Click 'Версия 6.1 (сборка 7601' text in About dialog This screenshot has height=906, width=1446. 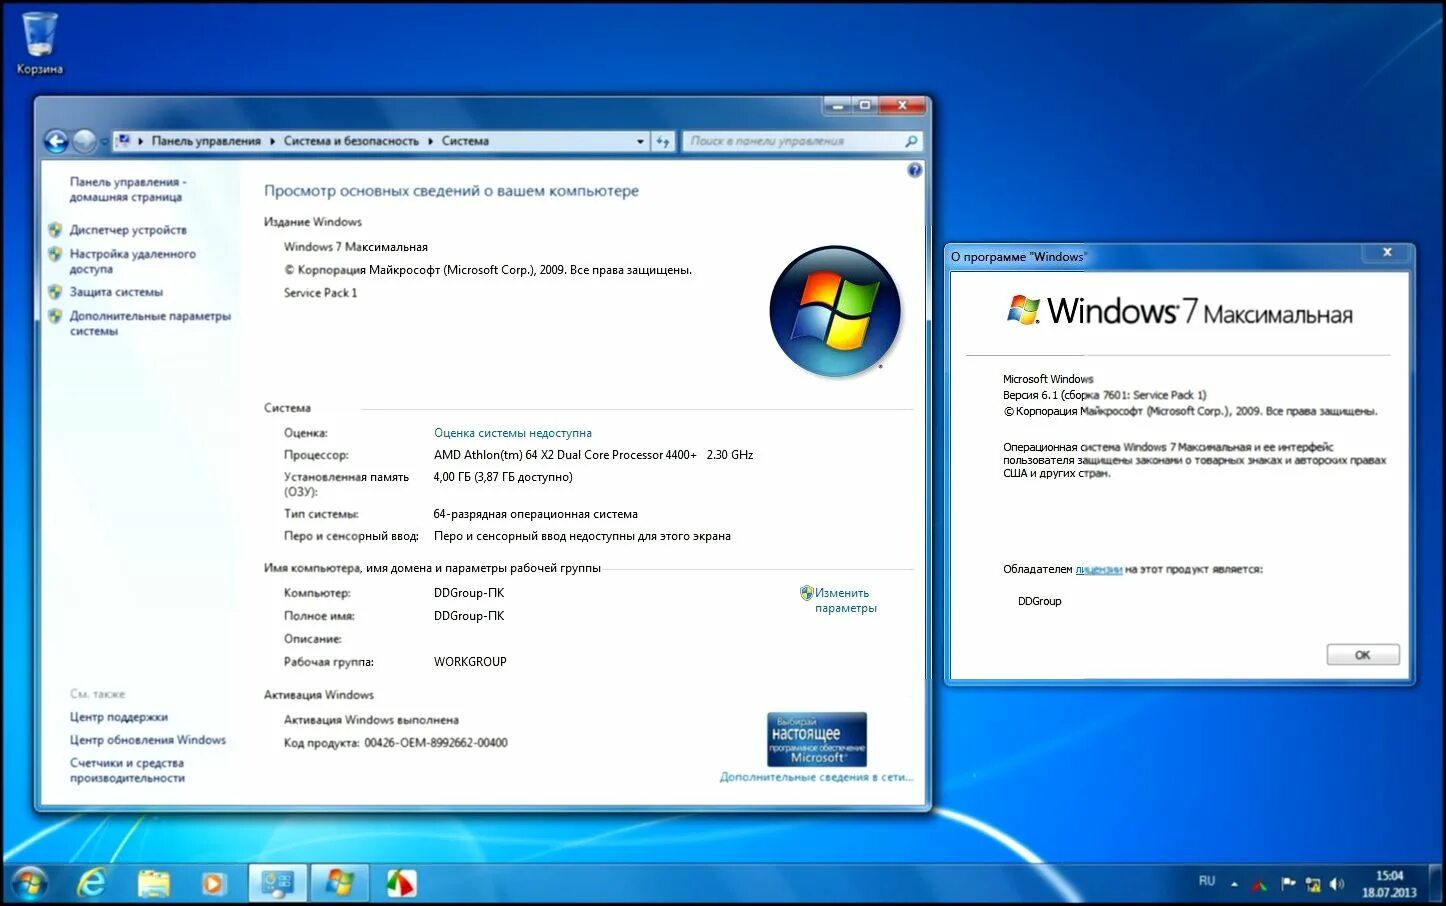pyautogui.click(x=1064, y=395)
